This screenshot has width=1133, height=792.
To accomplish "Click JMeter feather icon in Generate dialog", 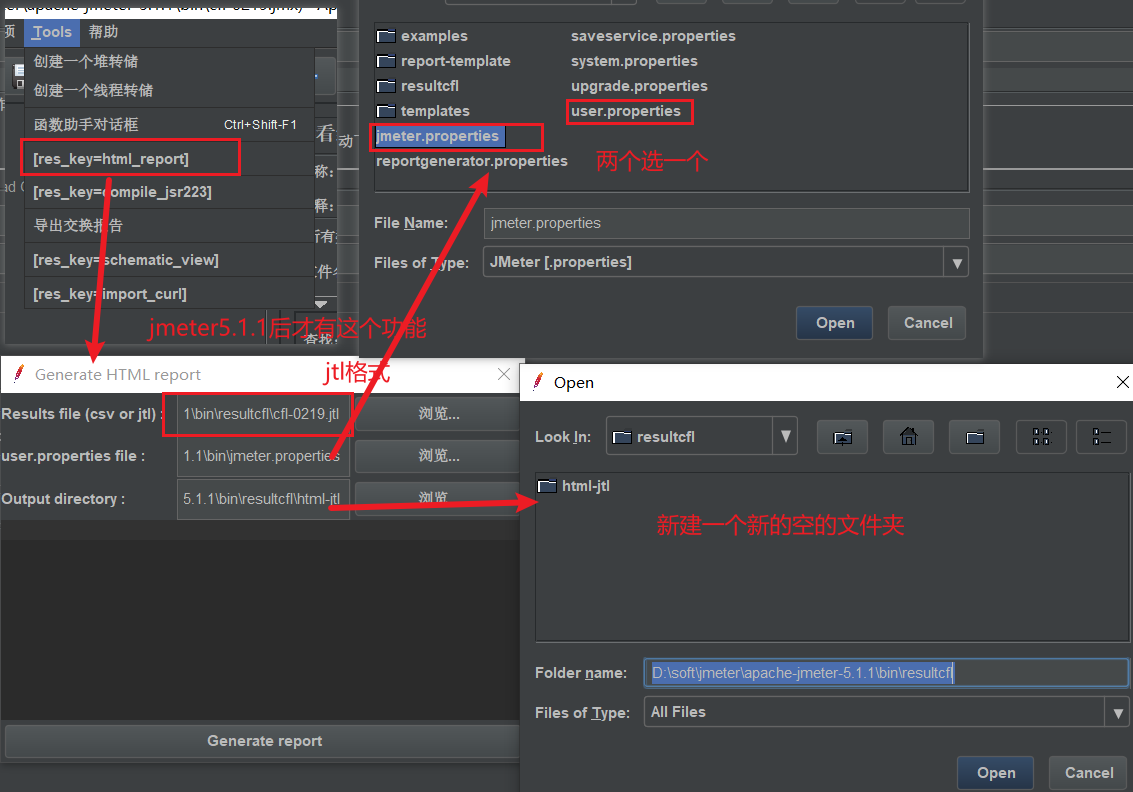I will pos(19,374).
